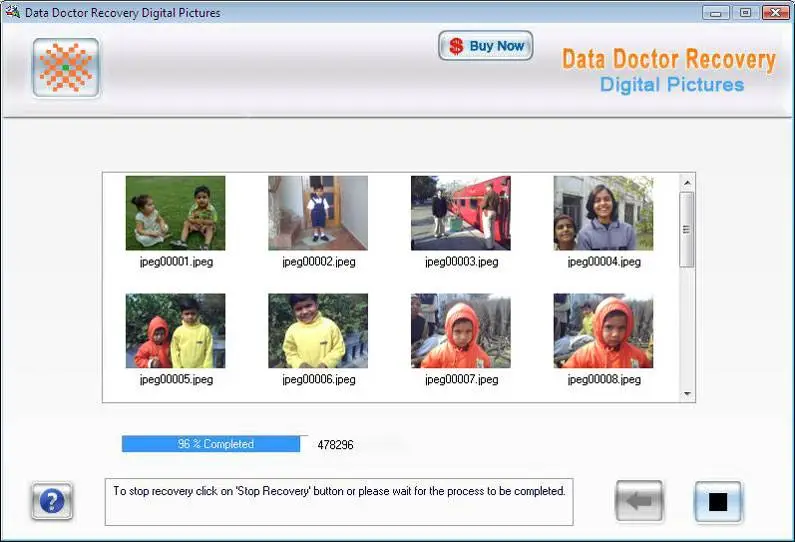Viewport: 795px width, 542px height.
Task: Click the back arrow button
Action: [x=639, y=501]
